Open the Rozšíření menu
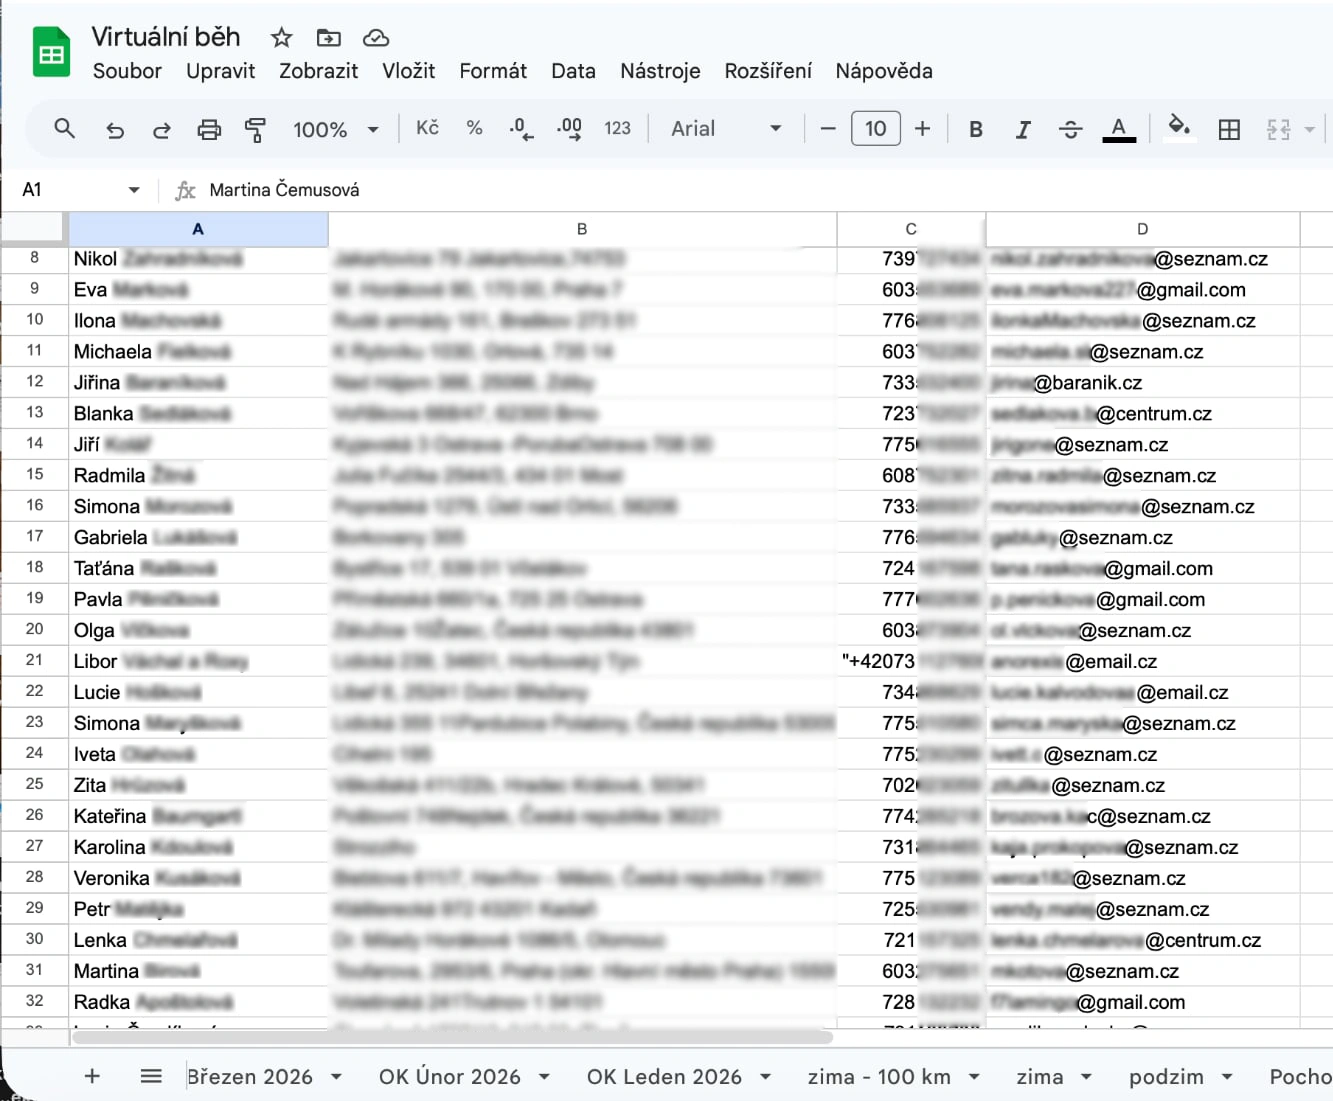Image resolution: width=1333 pixels, height=1101 pixels. point(768,71)
